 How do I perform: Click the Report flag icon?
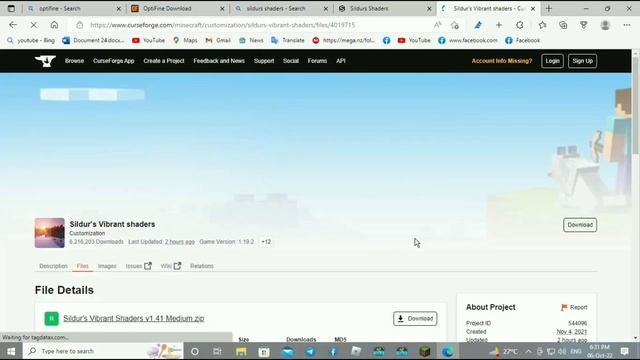pyautogui.click(x=564, y=307)
